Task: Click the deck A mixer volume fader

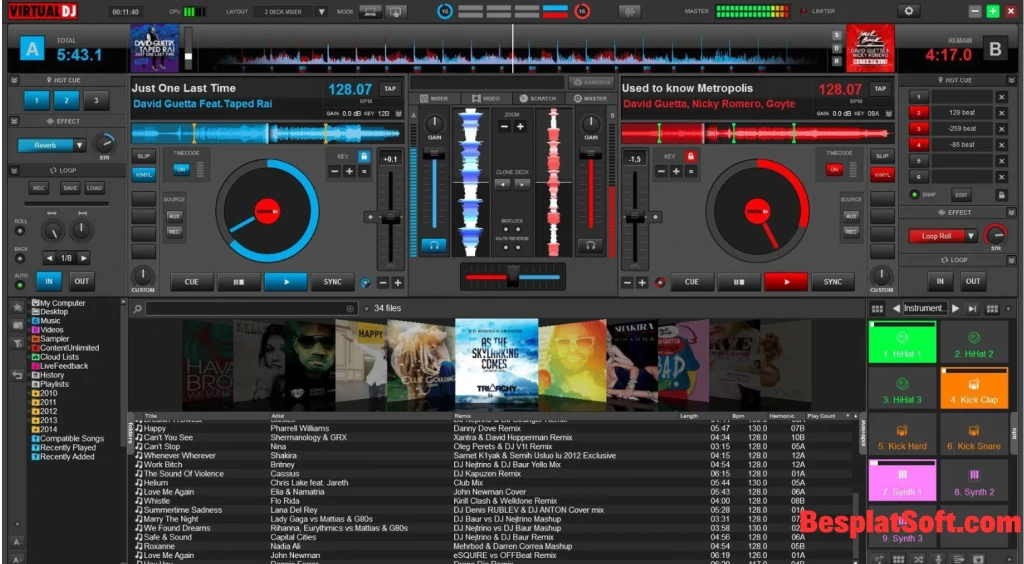Action: (434, 155)
